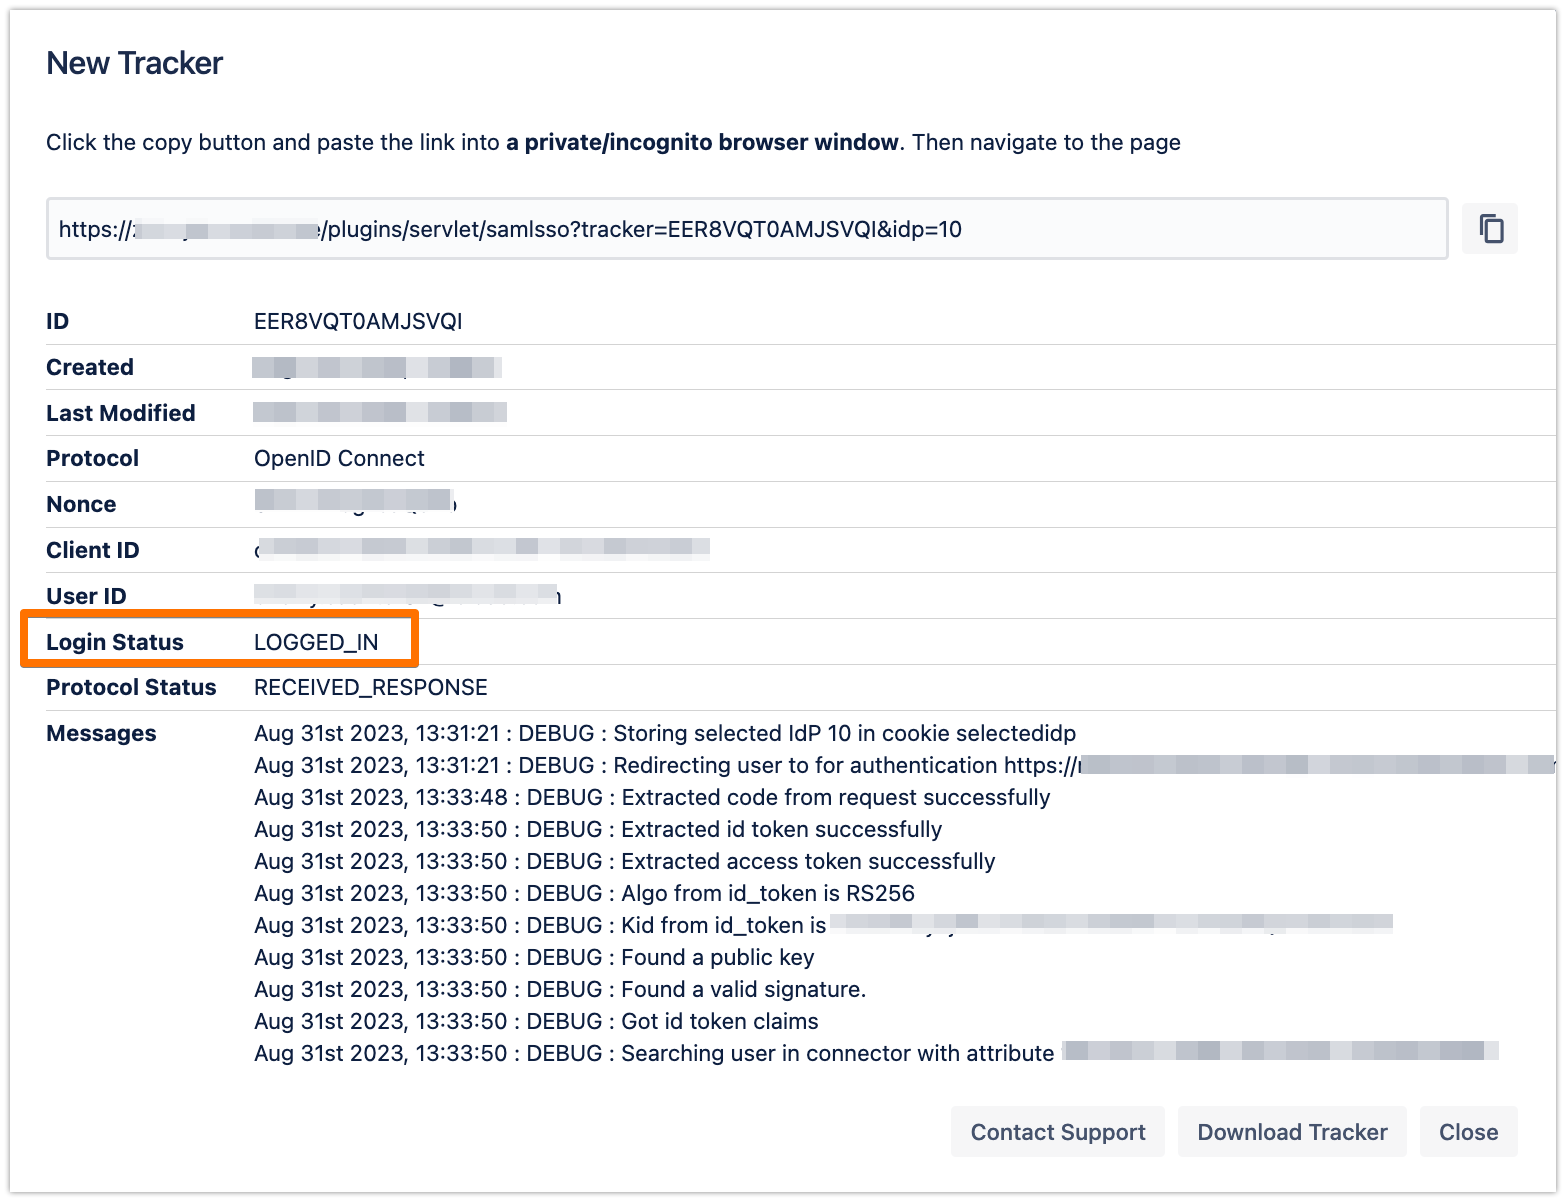The image size is (1566, 1202).
Task: Select the 'Extracted code from request' log line
Action: tap(651, 797)
